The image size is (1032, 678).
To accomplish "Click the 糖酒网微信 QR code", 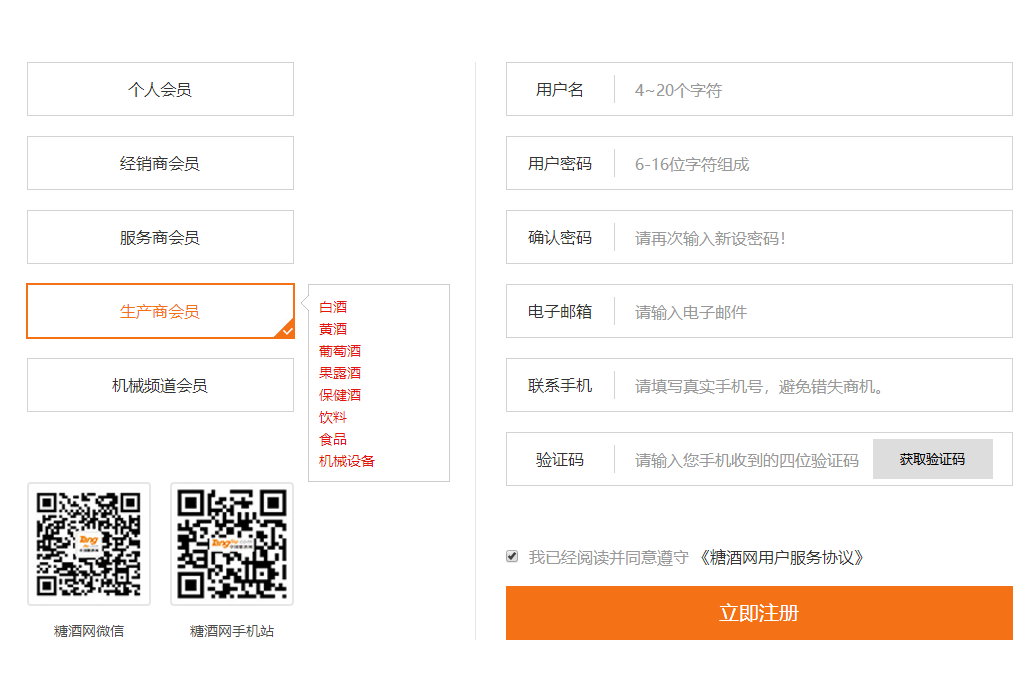I will click(89, 544).
